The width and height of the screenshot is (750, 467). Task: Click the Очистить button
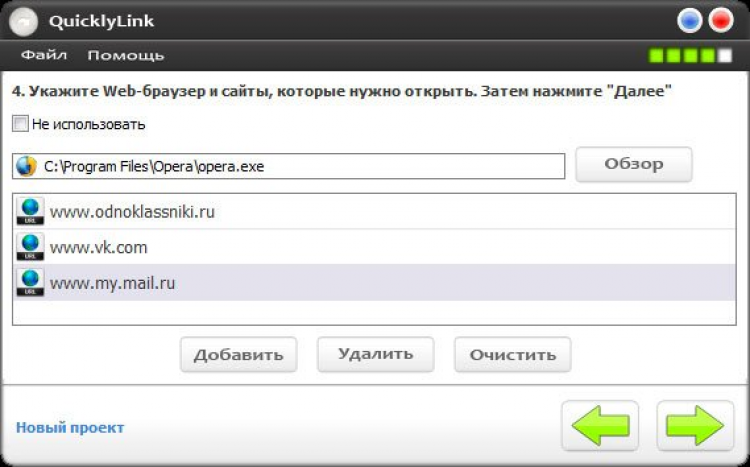(513, 355)
